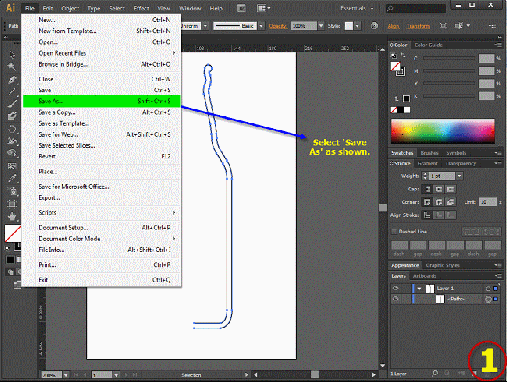Choose the round cap stroke icon
507x382 pixels.
(x=439, y=189)
